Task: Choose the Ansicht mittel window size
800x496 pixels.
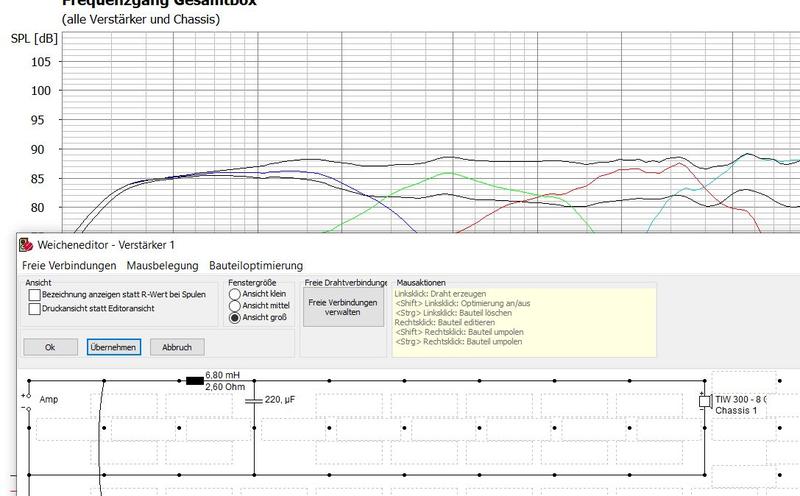Action: click(x=236, y=306)
